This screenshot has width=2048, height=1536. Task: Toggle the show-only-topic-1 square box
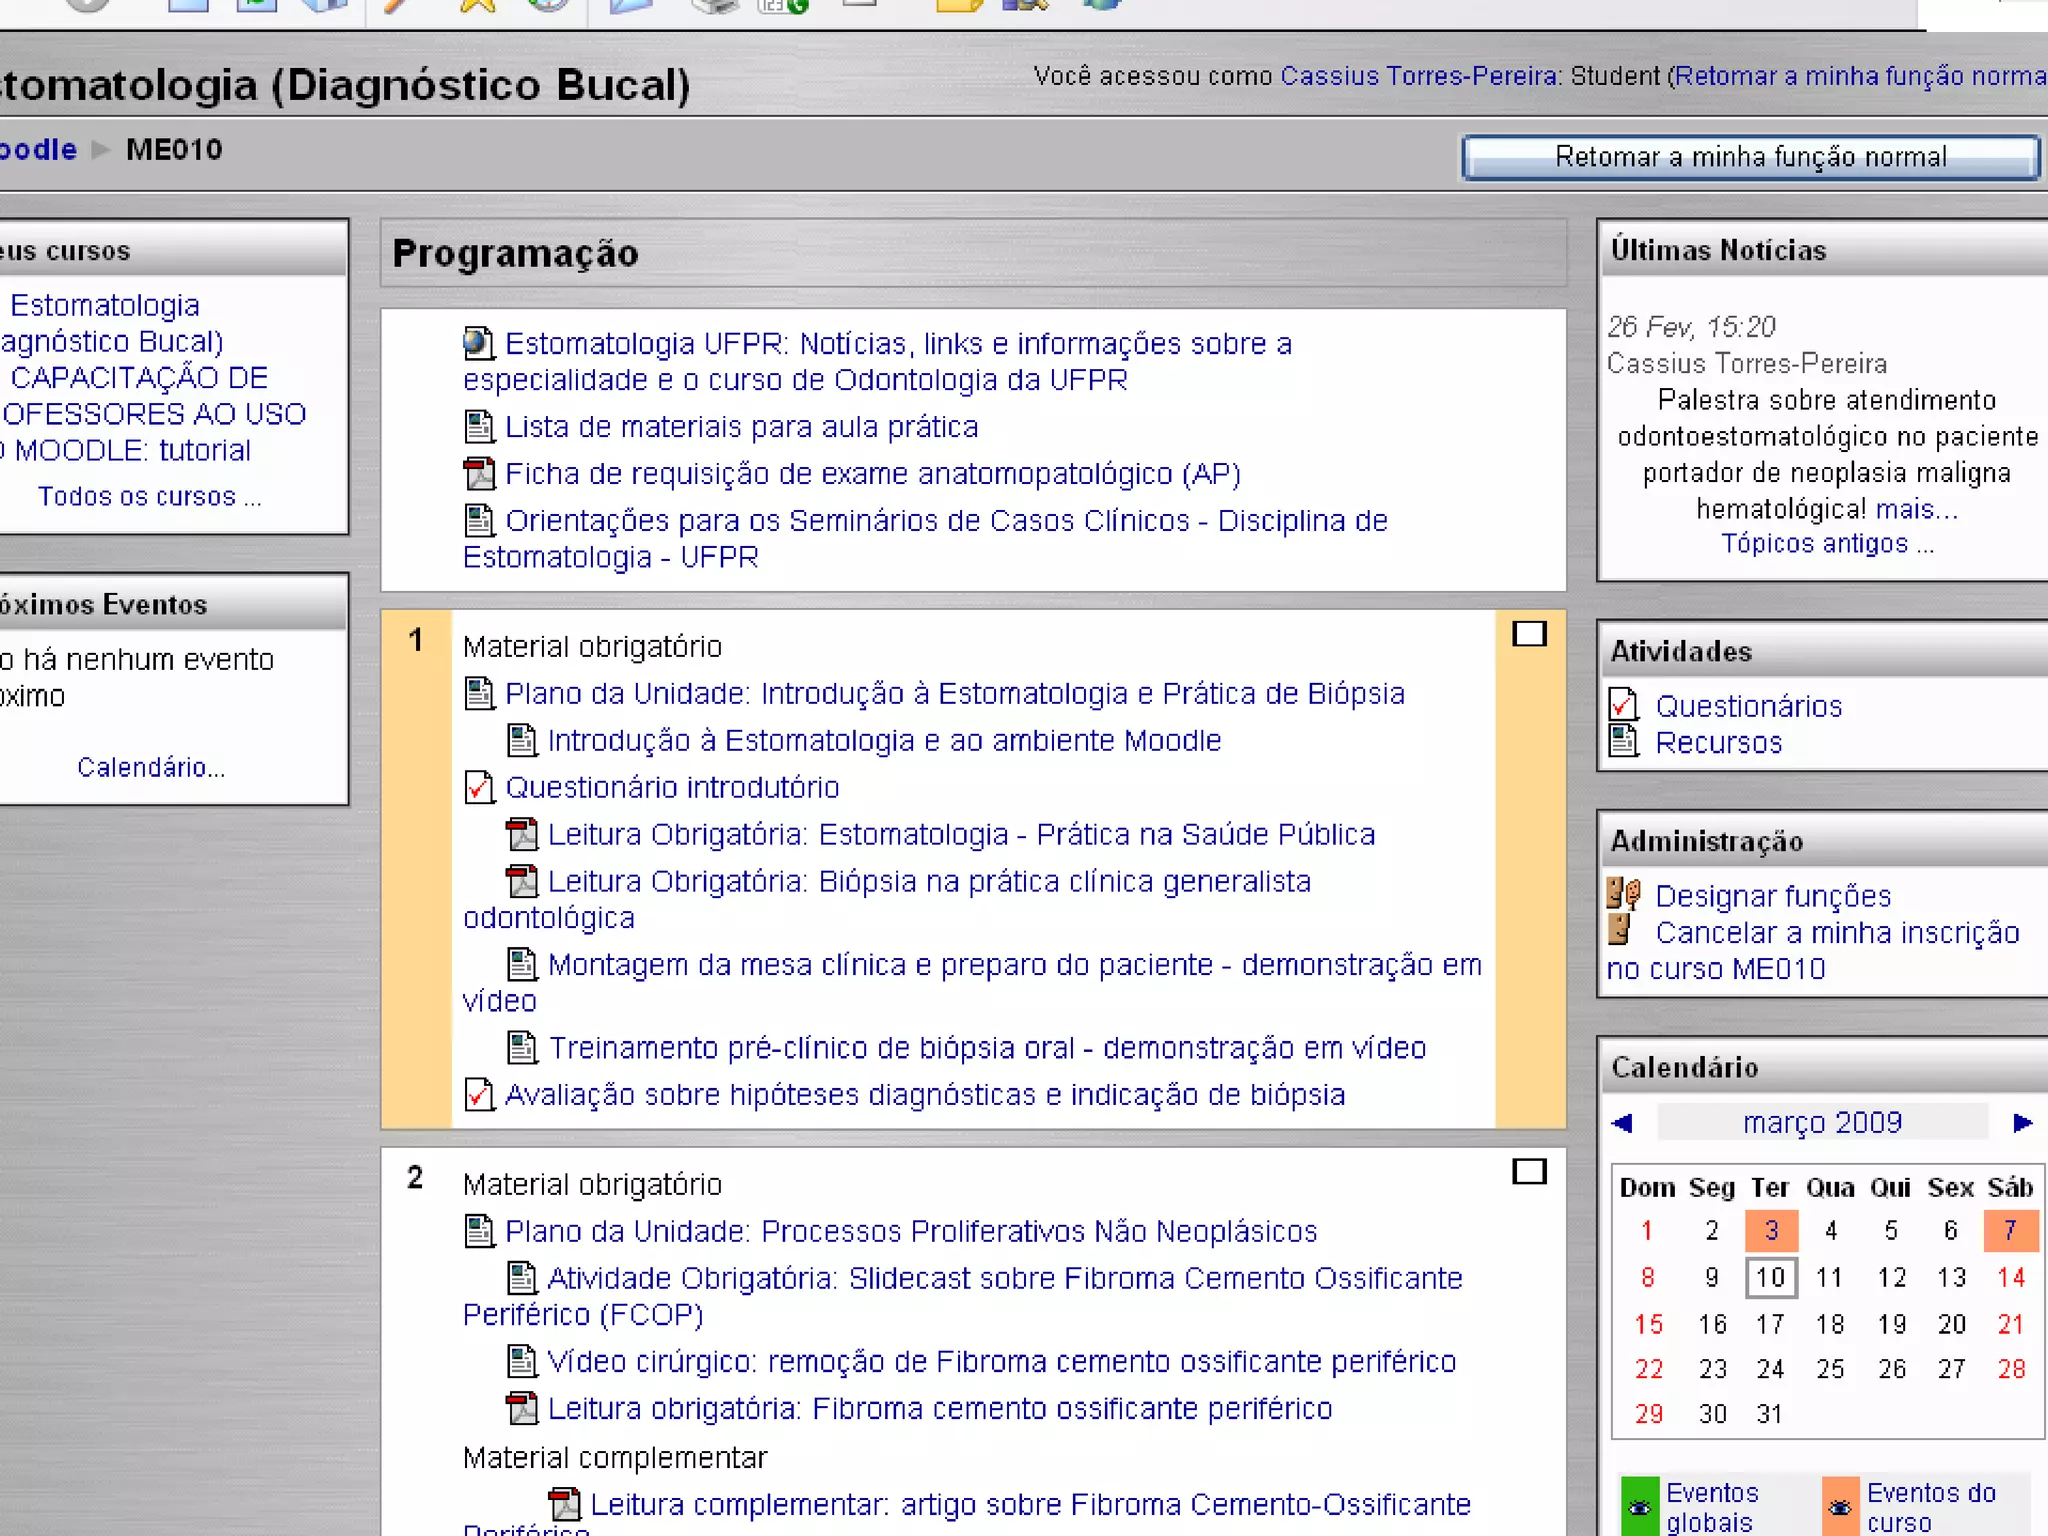tap(1529, 634)
